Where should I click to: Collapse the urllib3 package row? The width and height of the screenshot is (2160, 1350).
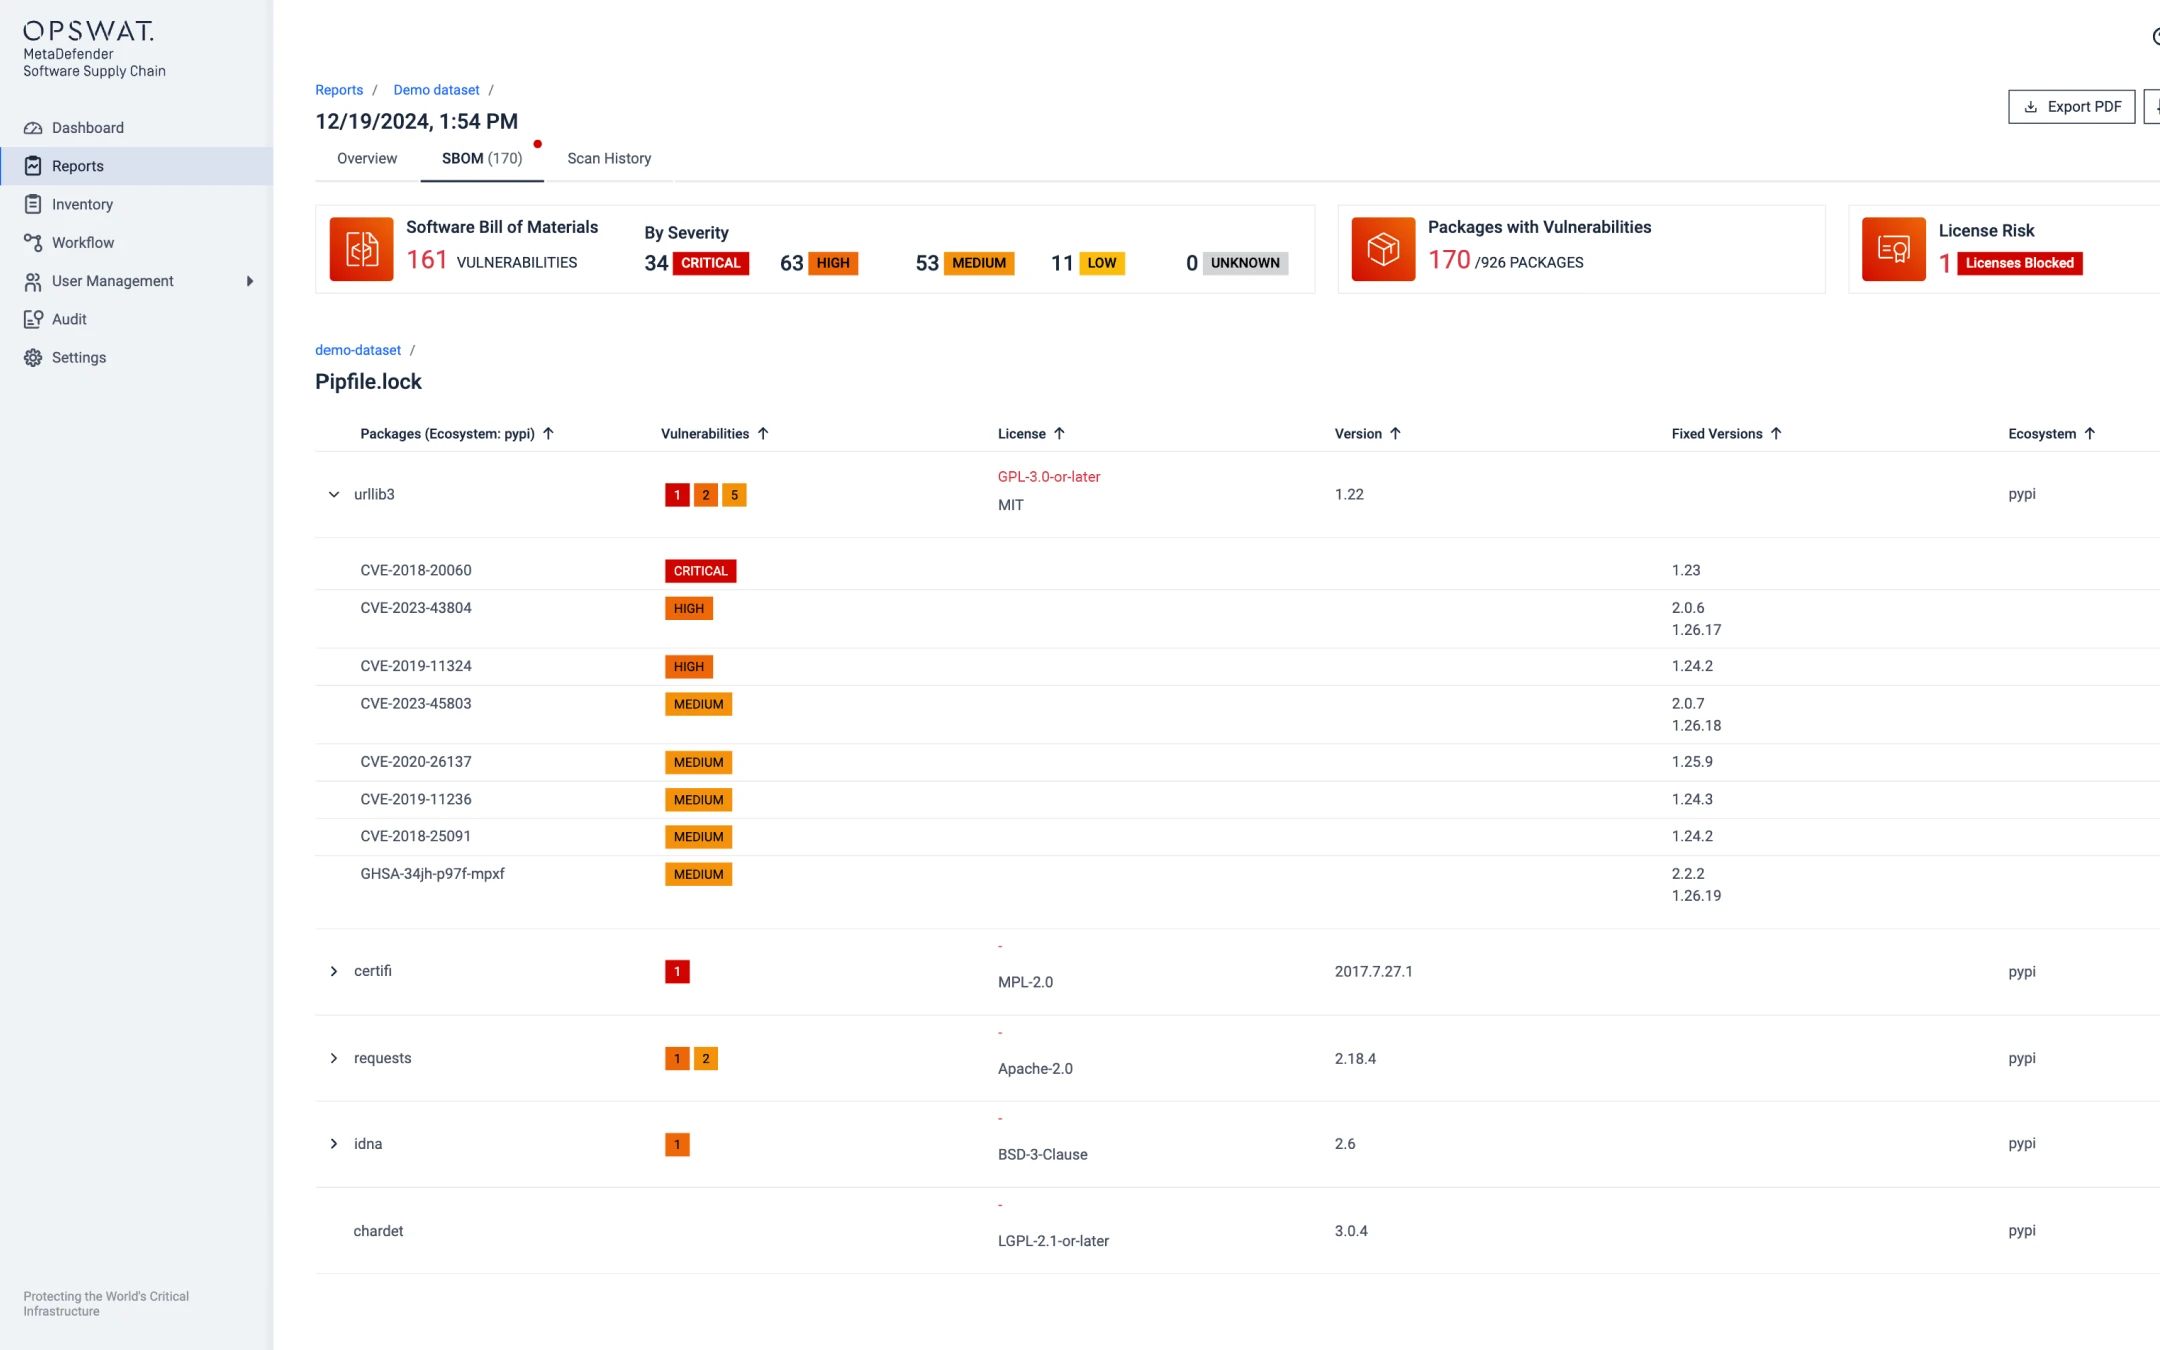tap(334, 494)
